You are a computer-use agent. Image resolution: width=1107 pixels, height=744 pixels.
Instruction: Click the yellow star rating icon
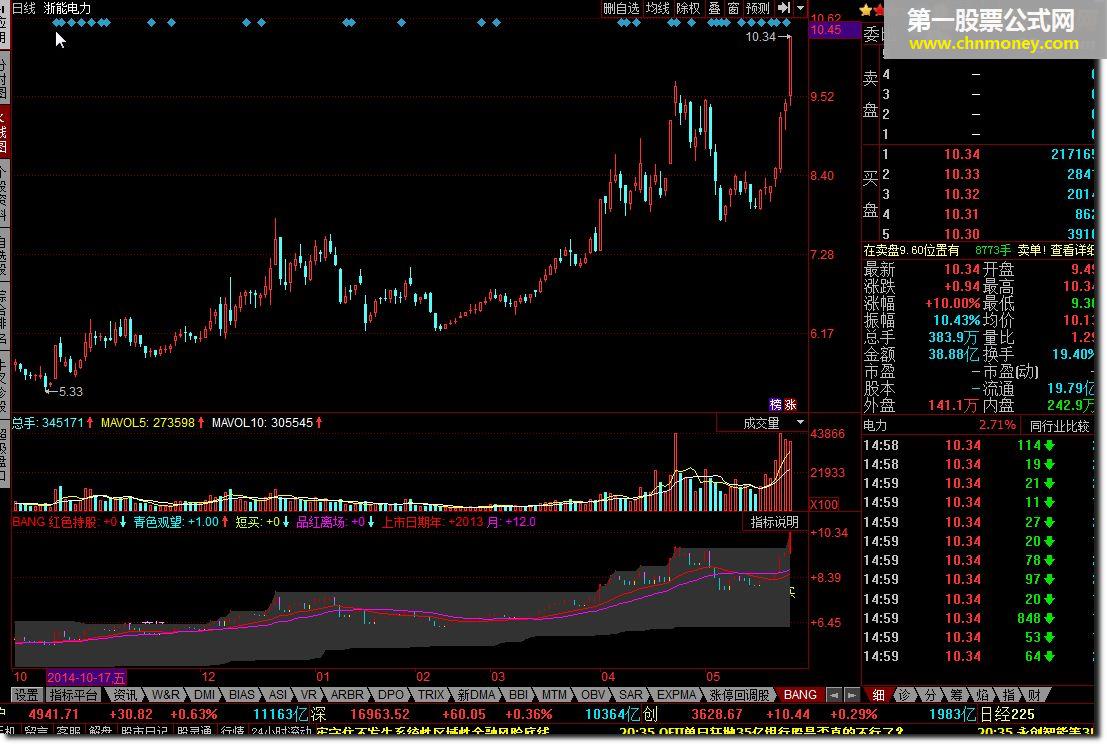866,10
